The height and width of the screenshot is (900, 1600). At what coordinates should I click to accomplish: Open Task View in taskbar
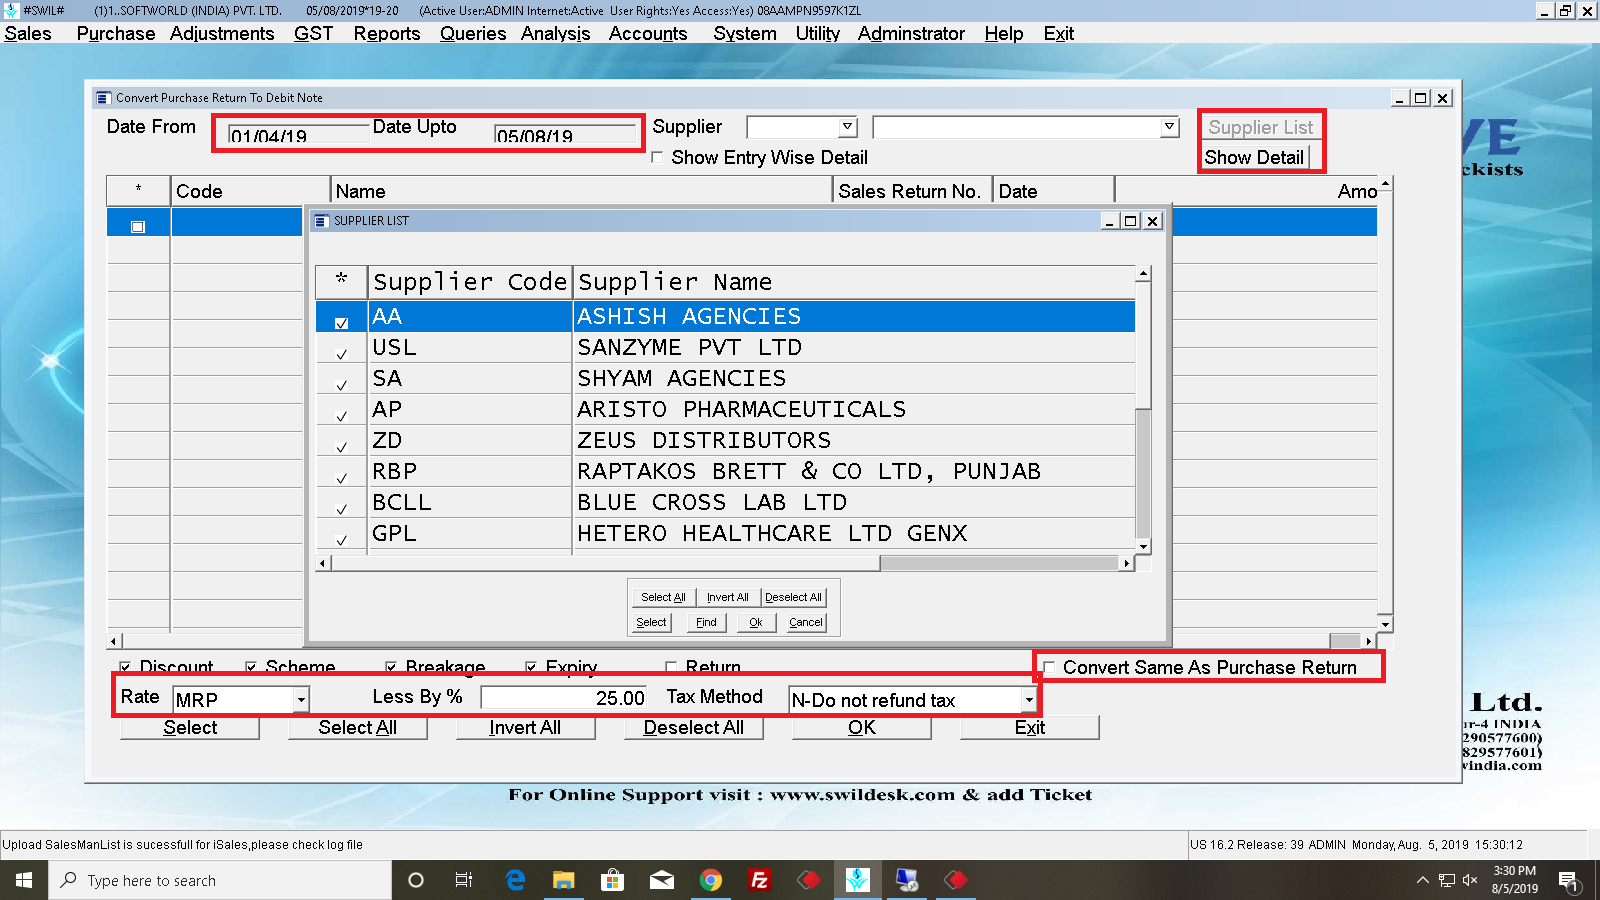(464, 880)
